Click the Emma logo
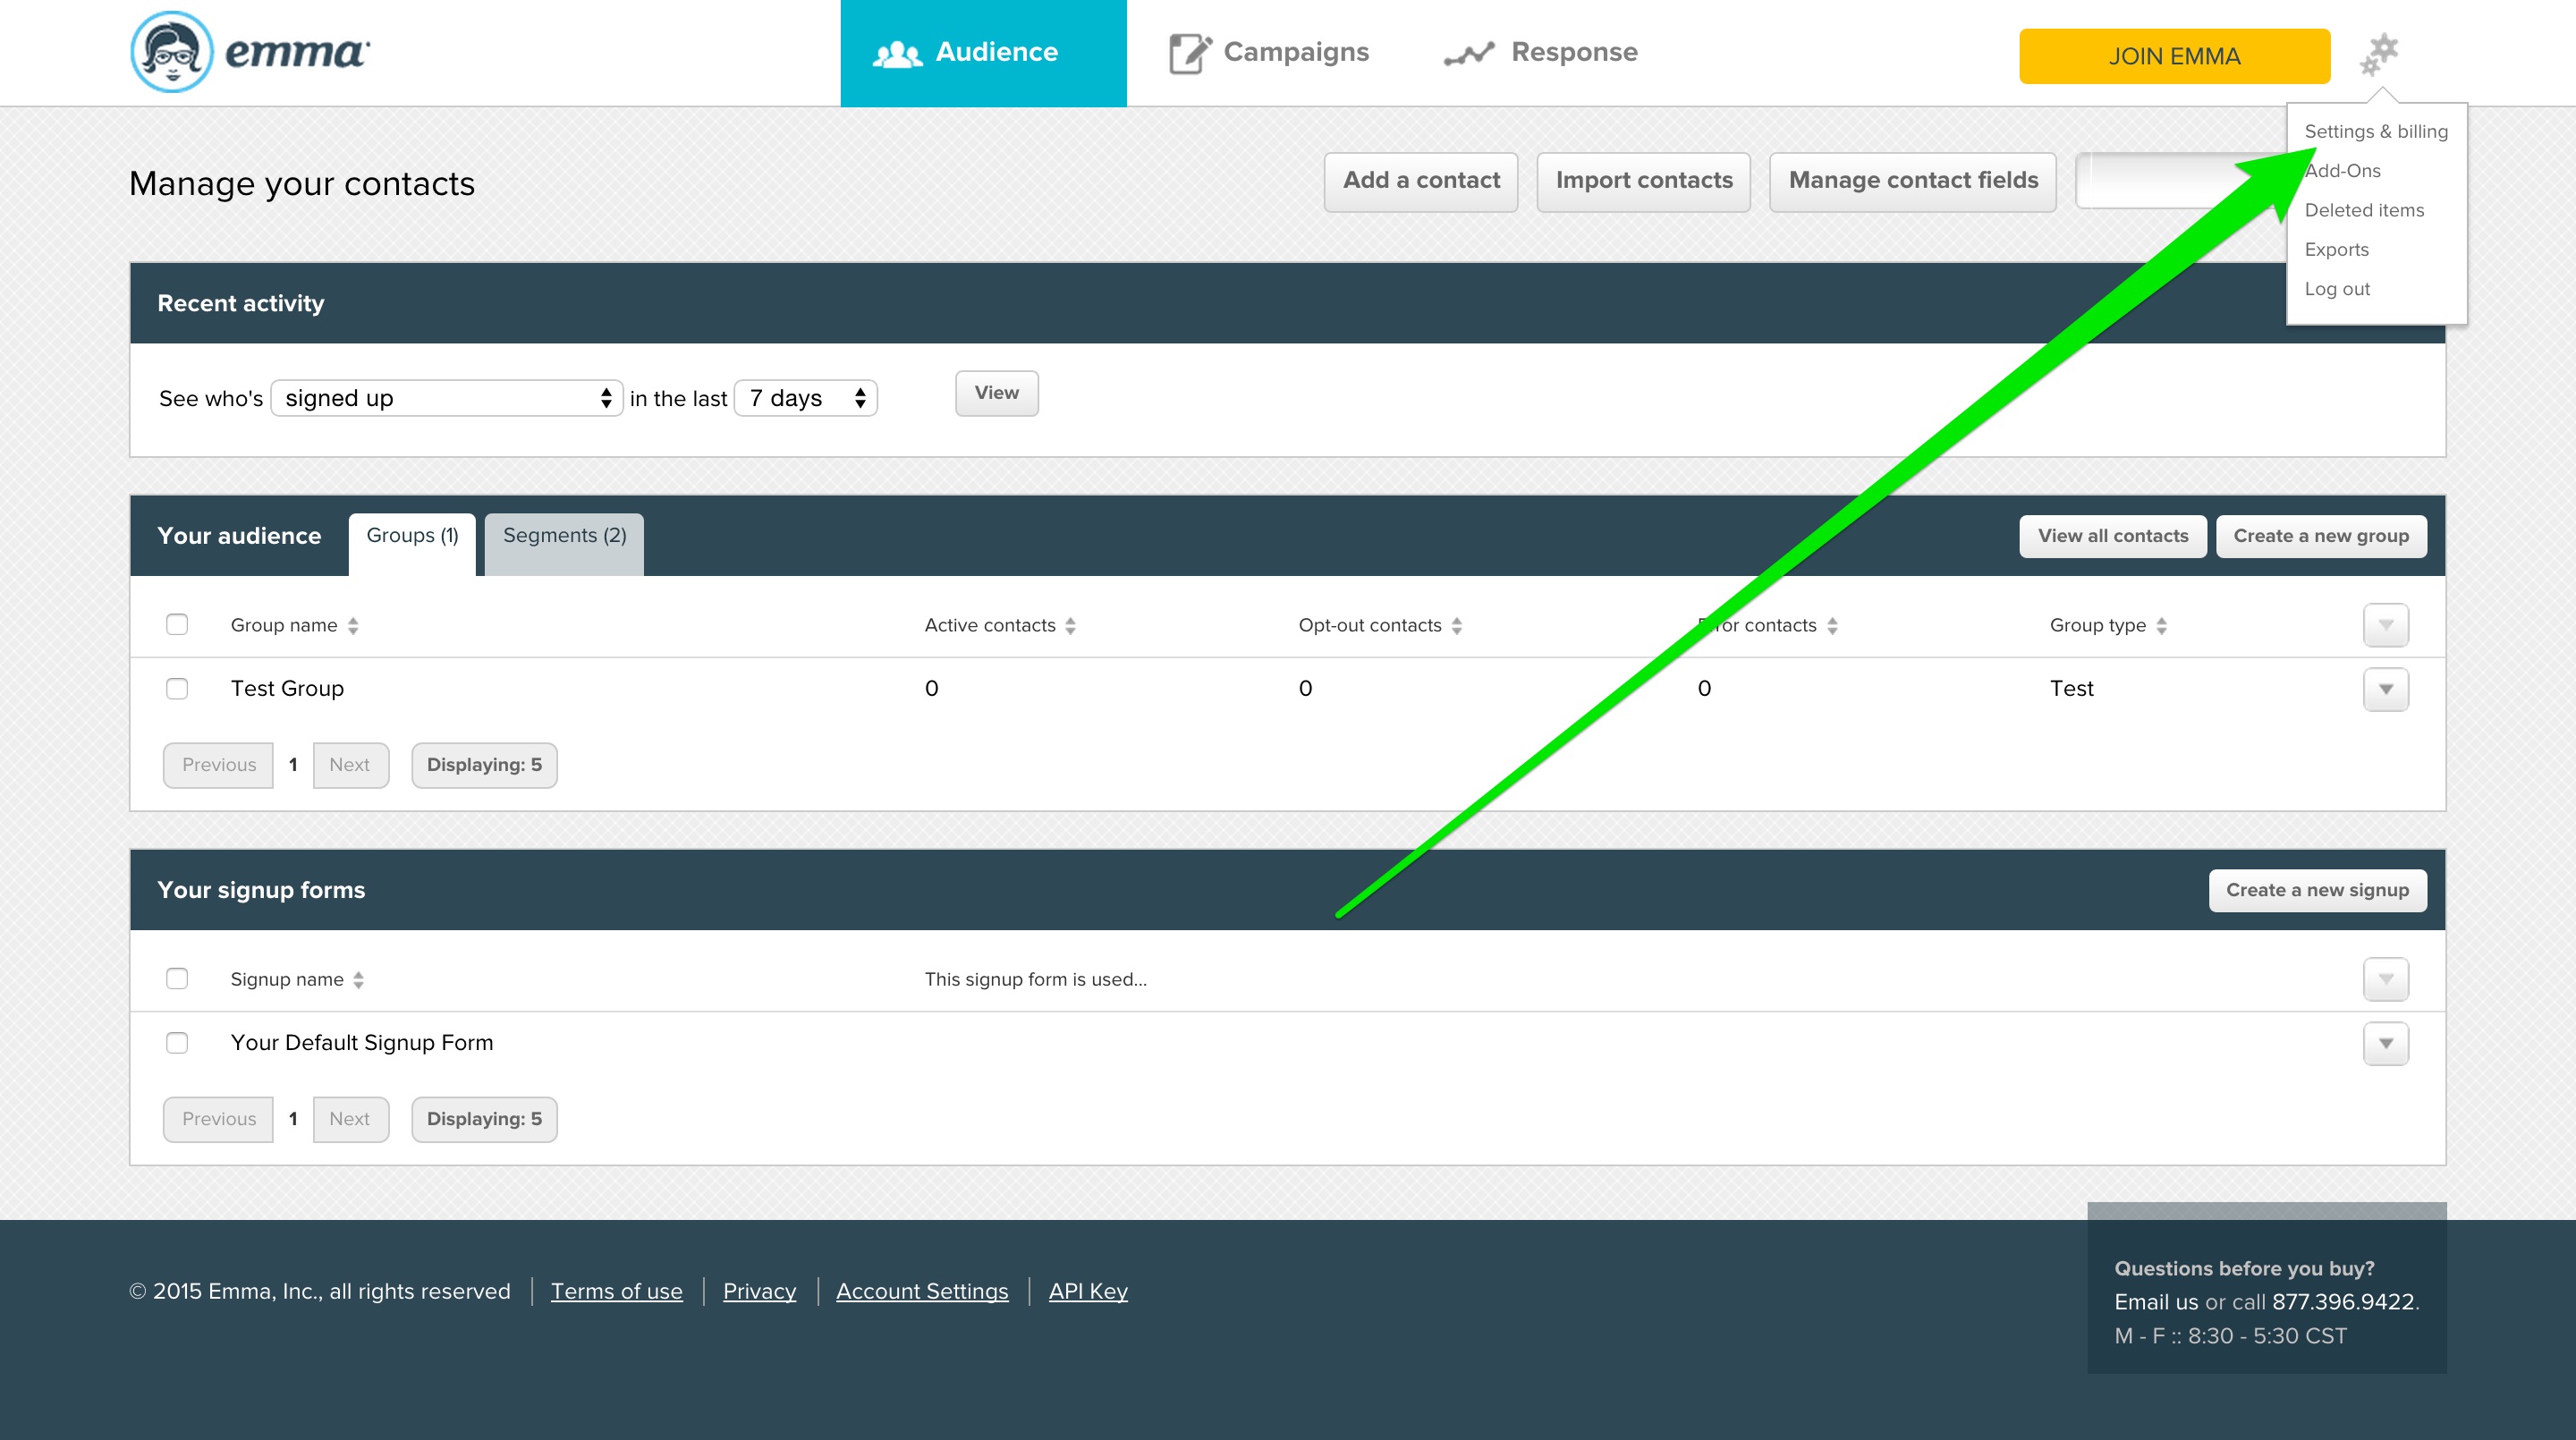This screenshot has height=1440, width=2576. (x=250, y=52)
